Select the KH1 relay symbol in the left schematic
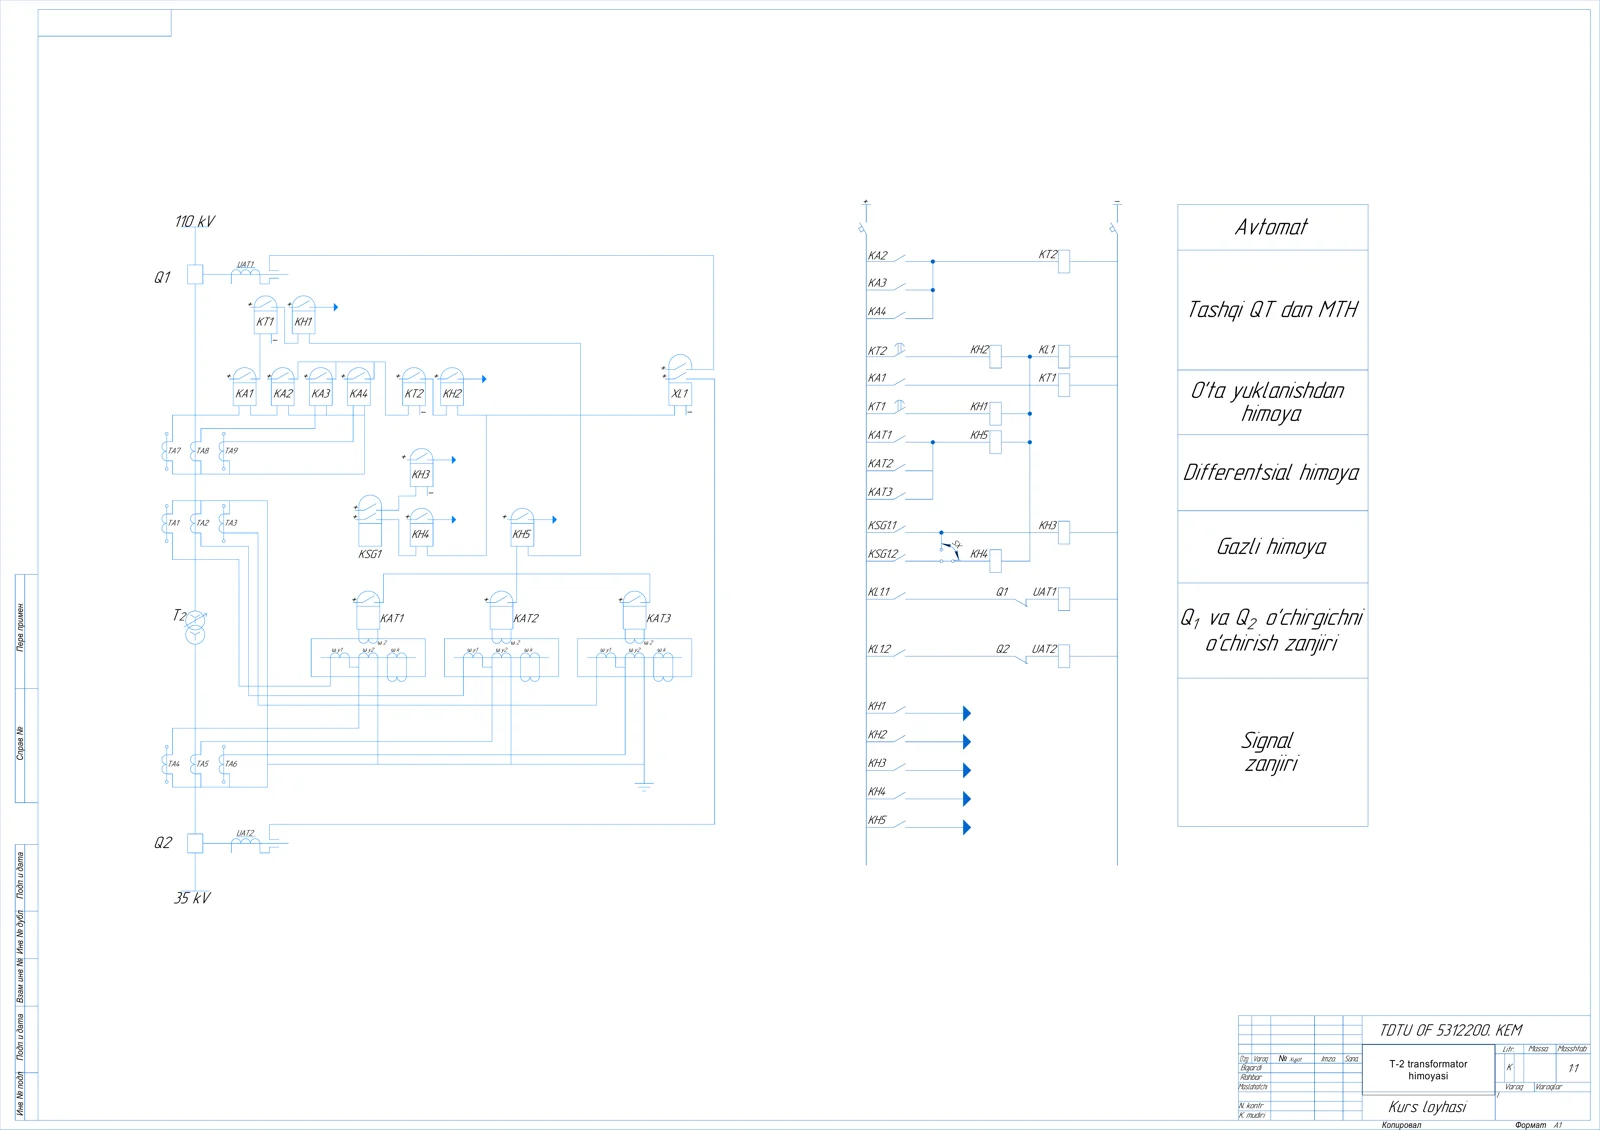 303,315
